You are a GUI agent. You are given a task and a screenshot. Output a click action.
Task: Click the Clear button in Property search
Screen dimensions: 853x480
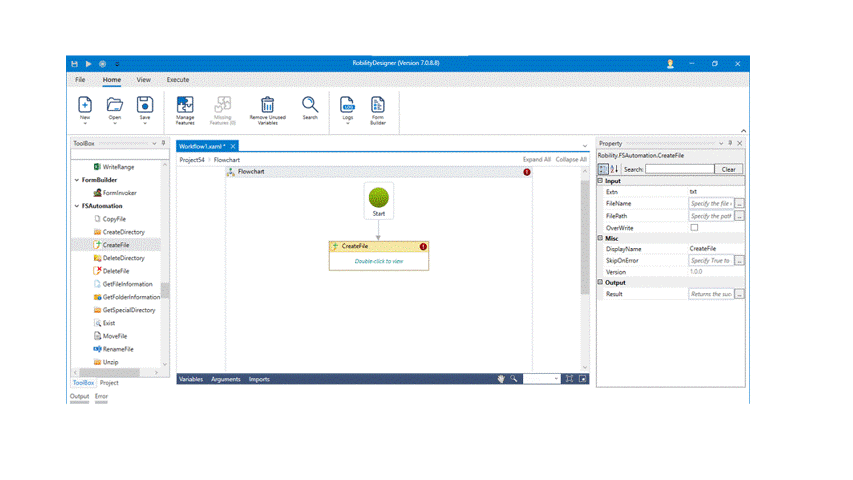728,169
